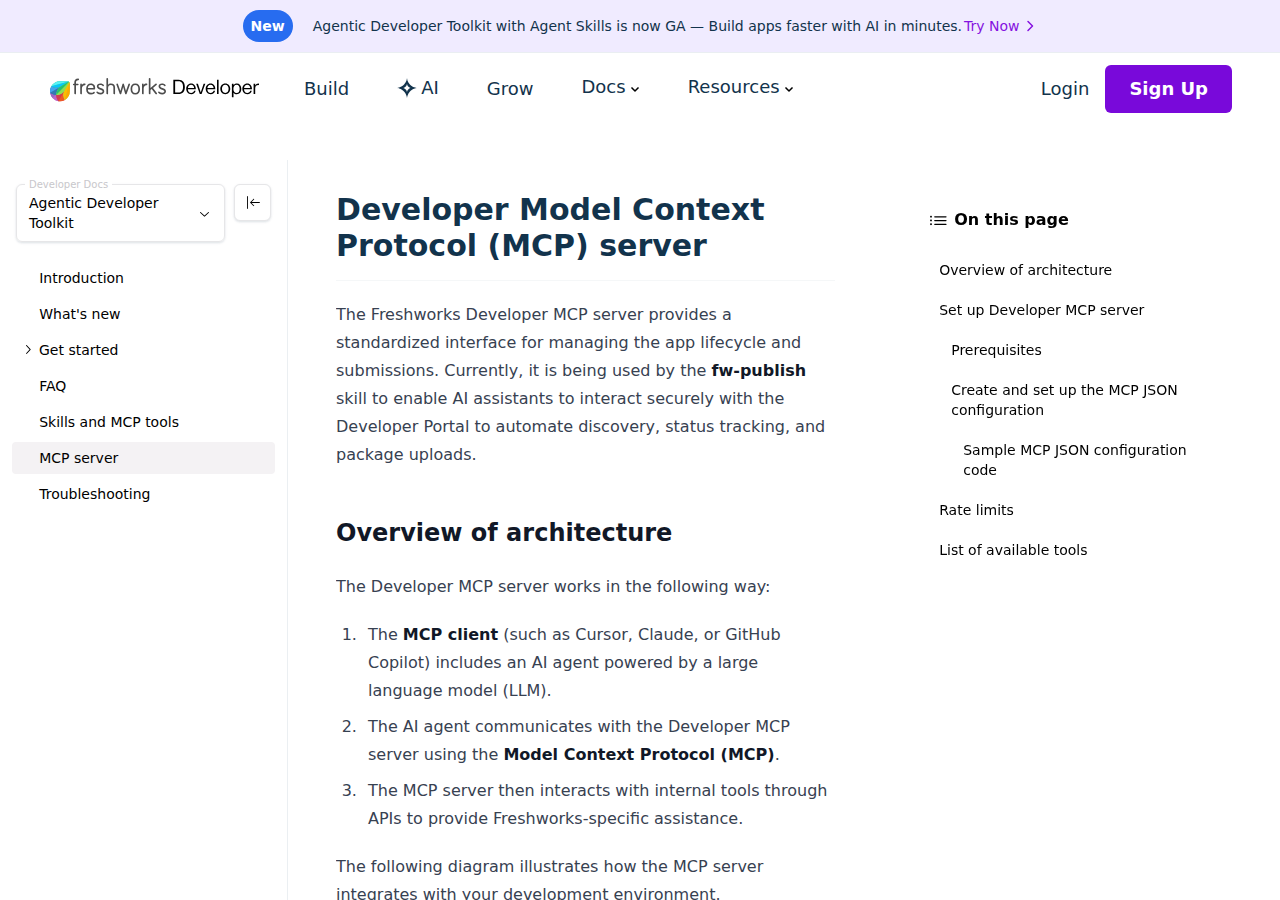Jump to Overview of architecture section

click(x=1025, y=270)
